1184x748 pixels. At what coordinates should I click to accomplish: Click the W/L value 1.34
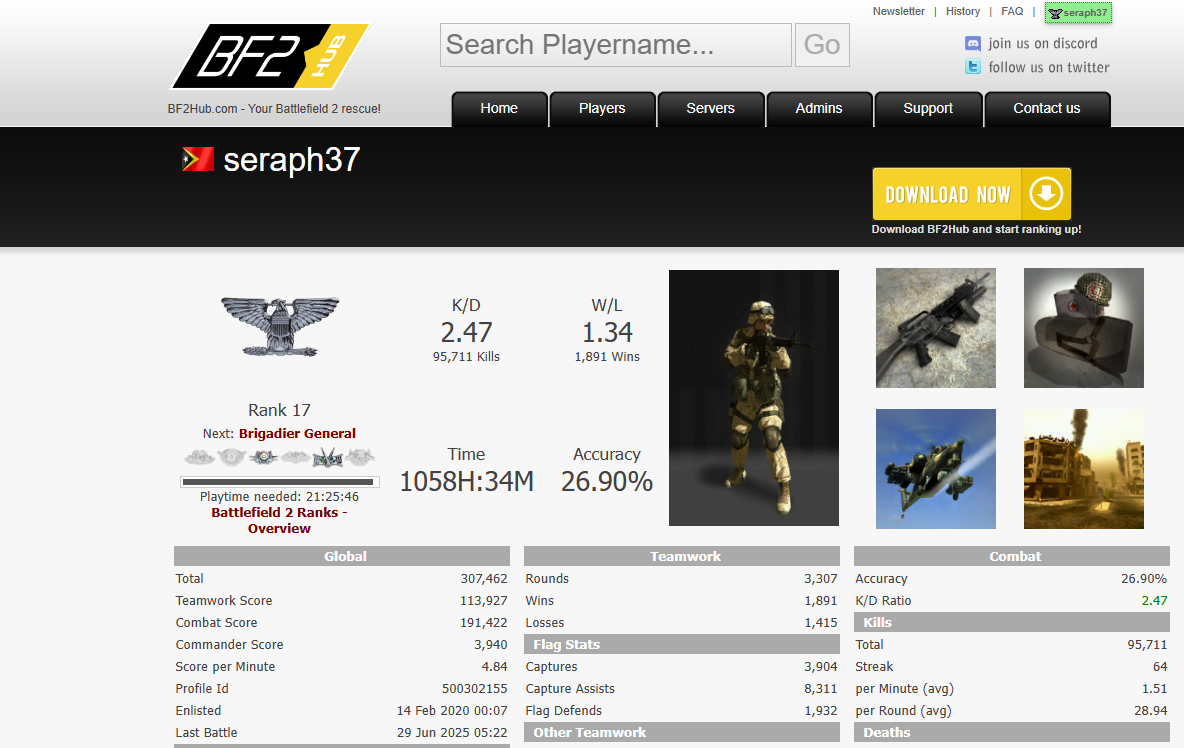pyautogui.click(x=607, y=332)
